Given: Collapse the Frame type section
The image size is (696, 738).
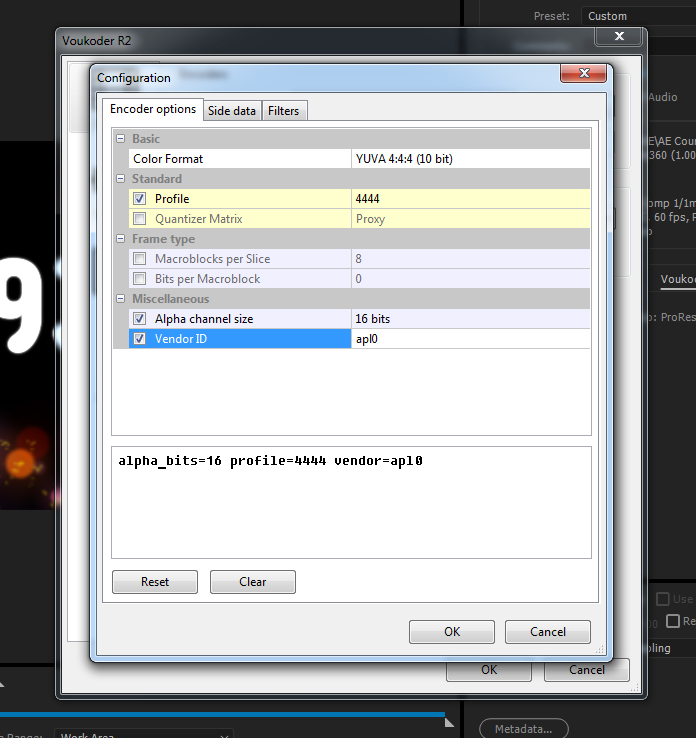Looking at the screenshot, I should (121, 239).
